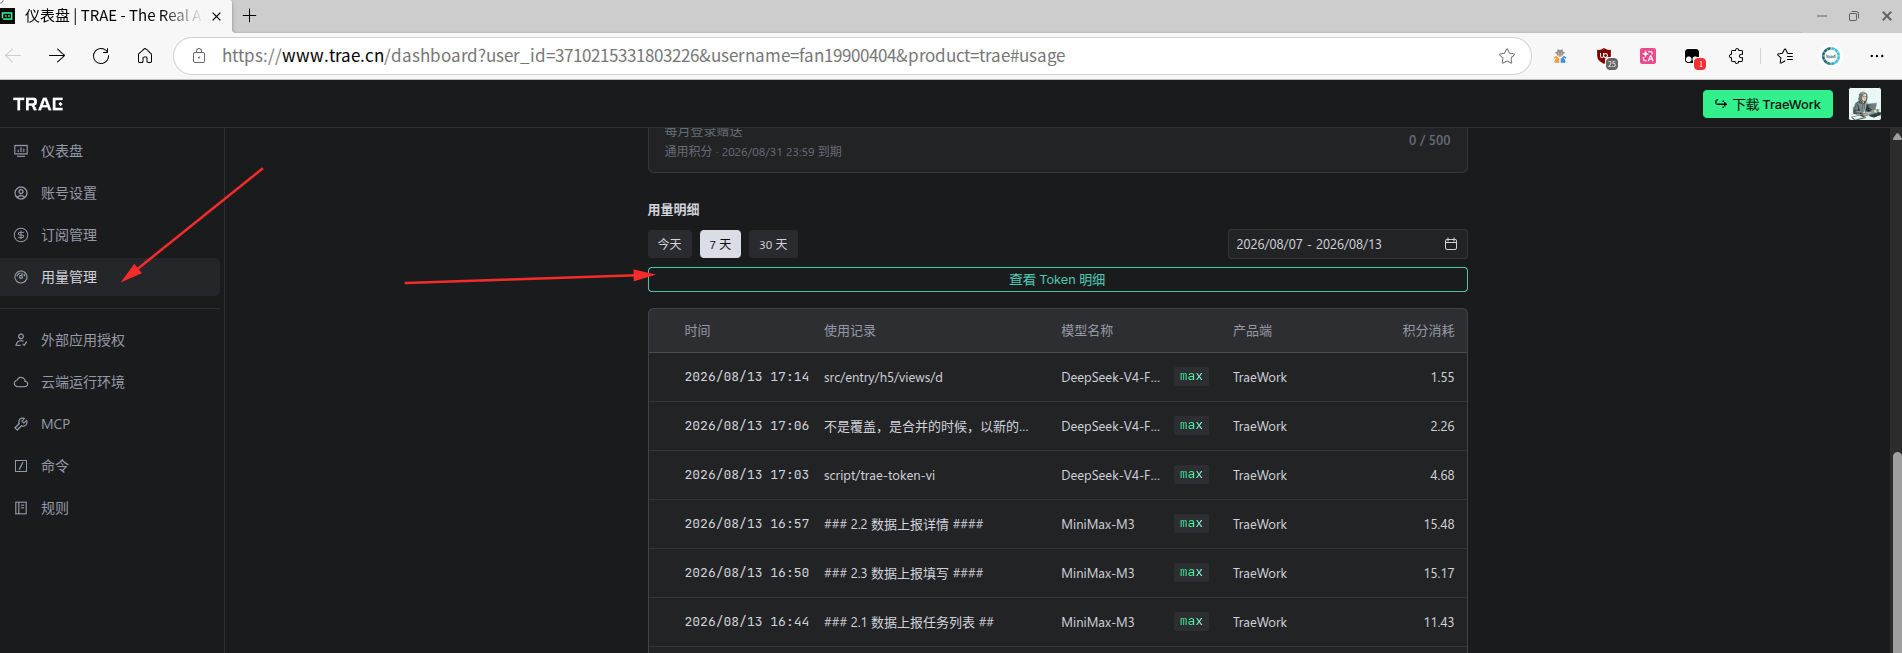Bookmark page with the star icon
The width and height of the screenshot is (1902, 653).
(1507, 56)
